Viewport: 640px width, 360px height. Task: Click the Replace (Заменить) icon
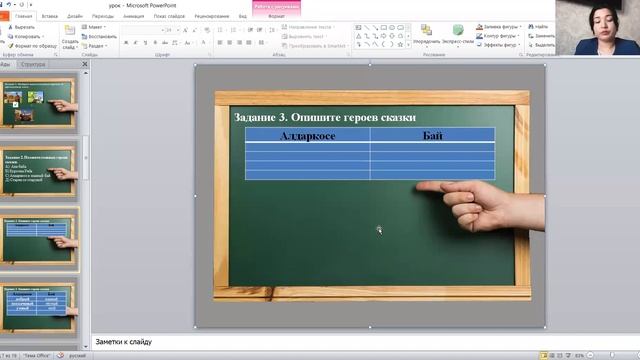(x=531, y=36)
